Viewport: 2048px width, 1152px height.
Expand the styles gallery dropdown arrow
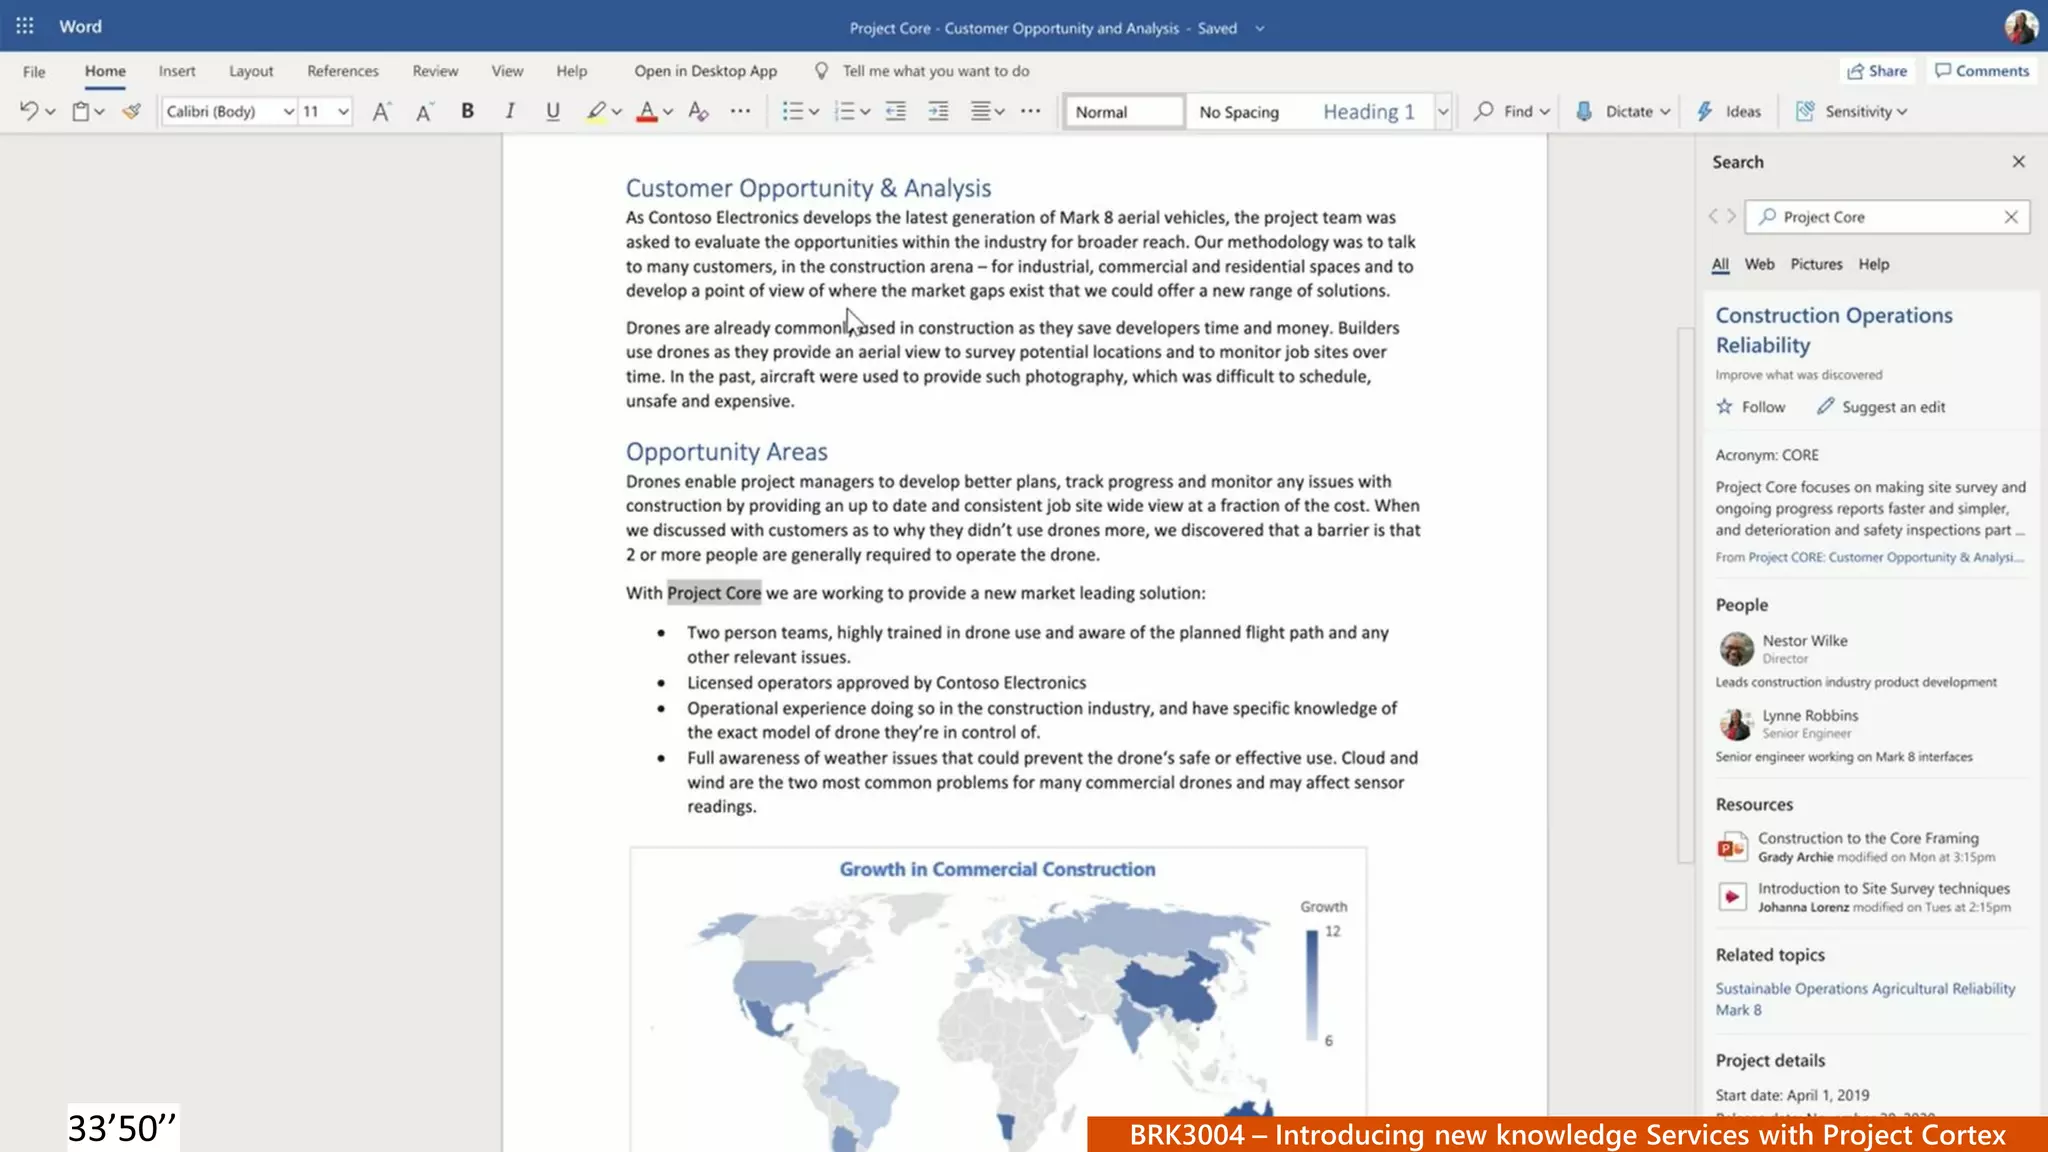click(x=1443, y=111)
